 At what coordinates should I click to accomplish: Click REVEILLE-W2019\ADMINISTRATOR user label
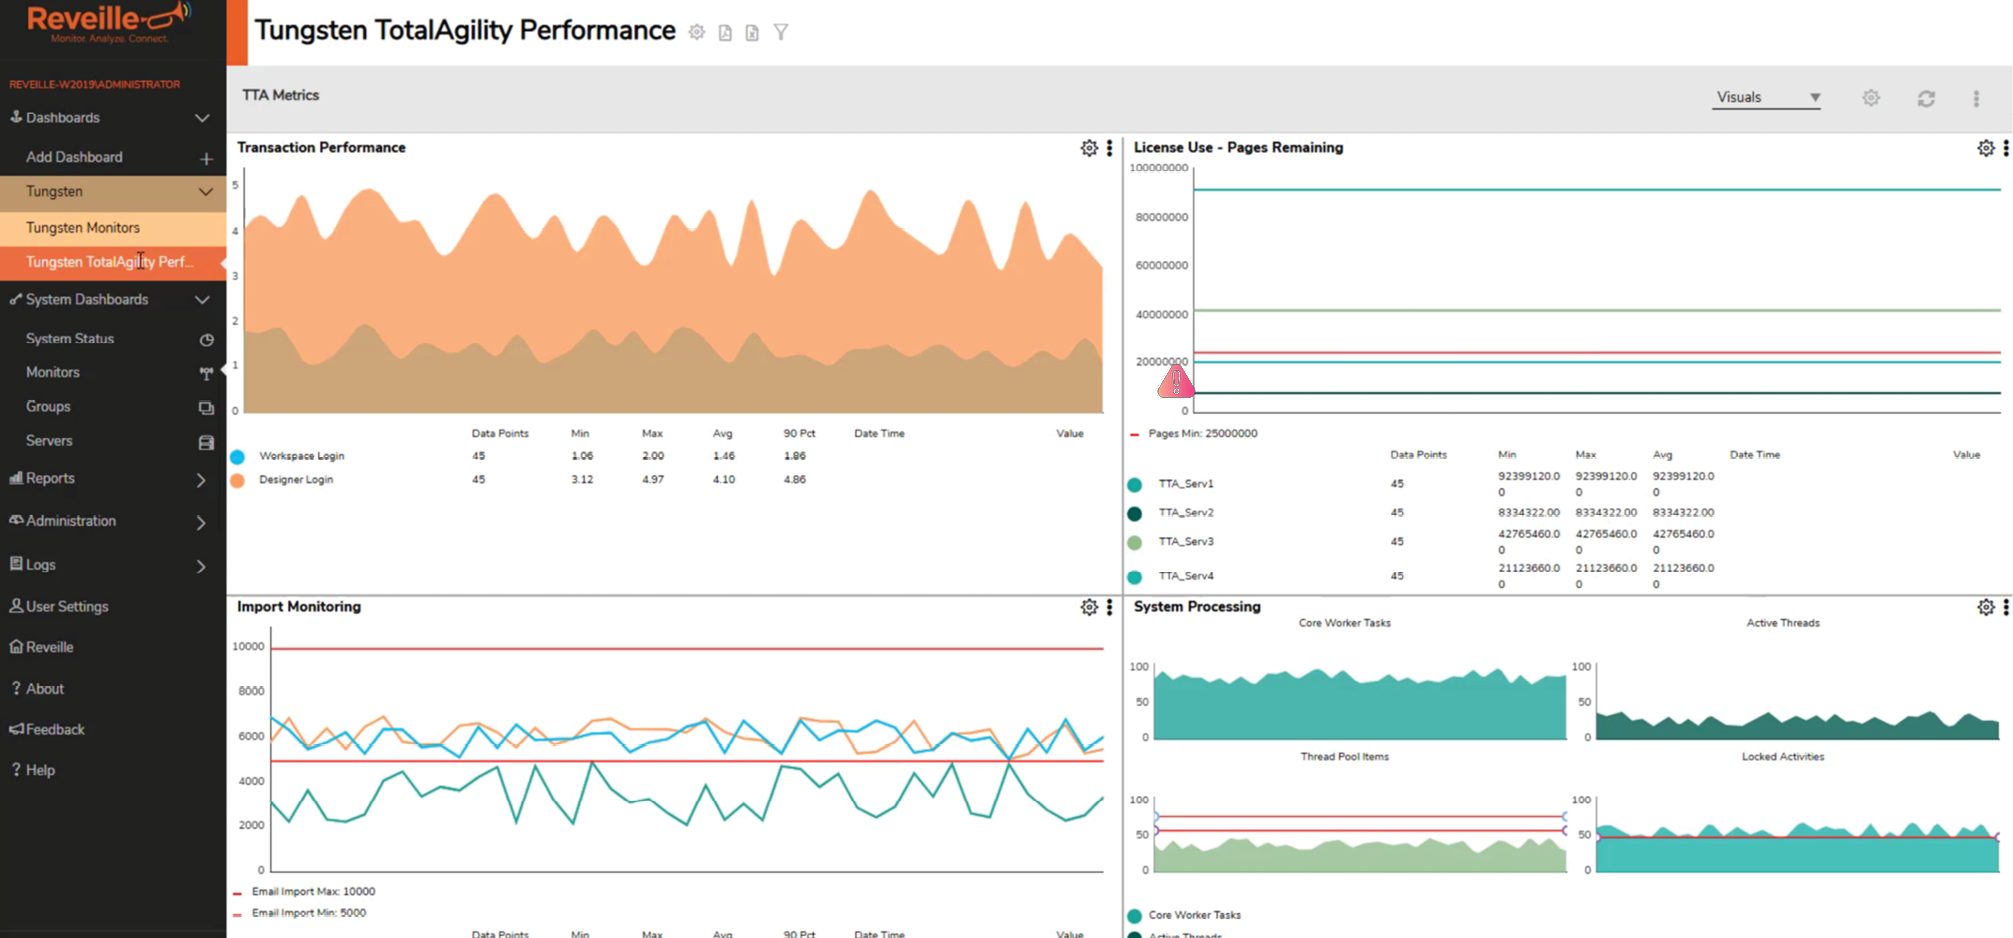pos(95,84)
